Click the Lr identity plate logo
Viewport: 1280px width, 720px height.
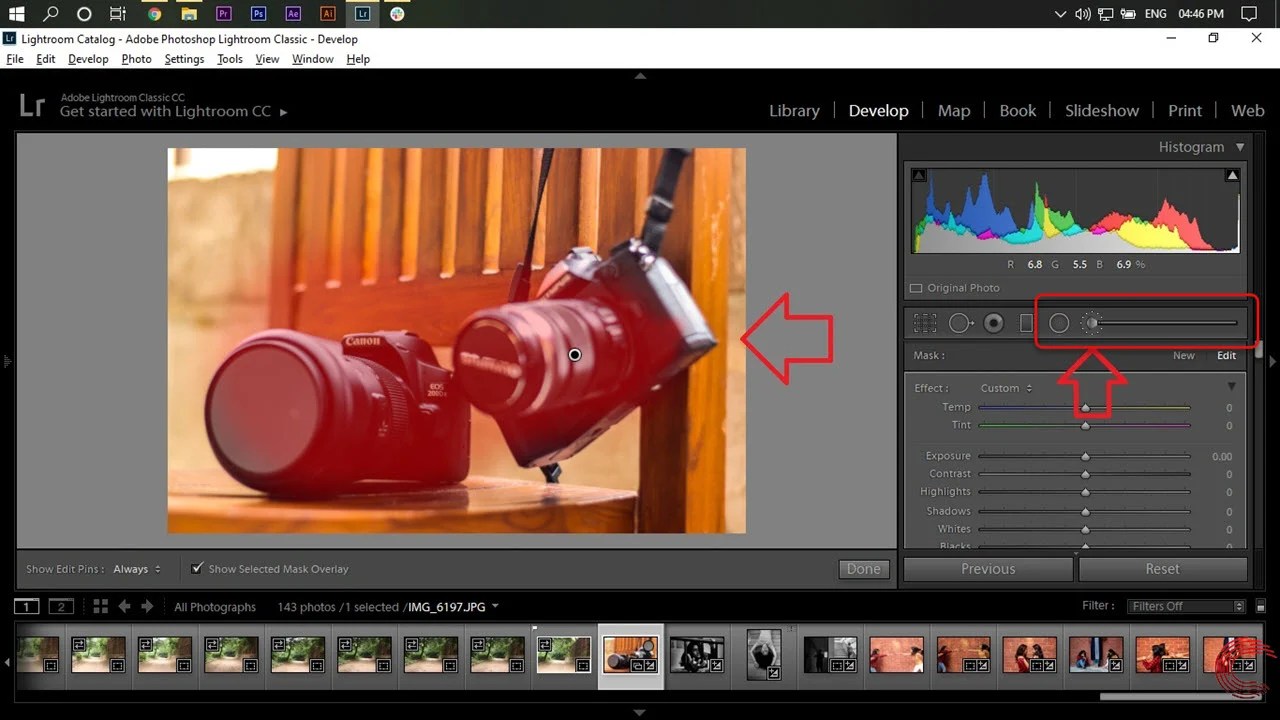[32, 105]
